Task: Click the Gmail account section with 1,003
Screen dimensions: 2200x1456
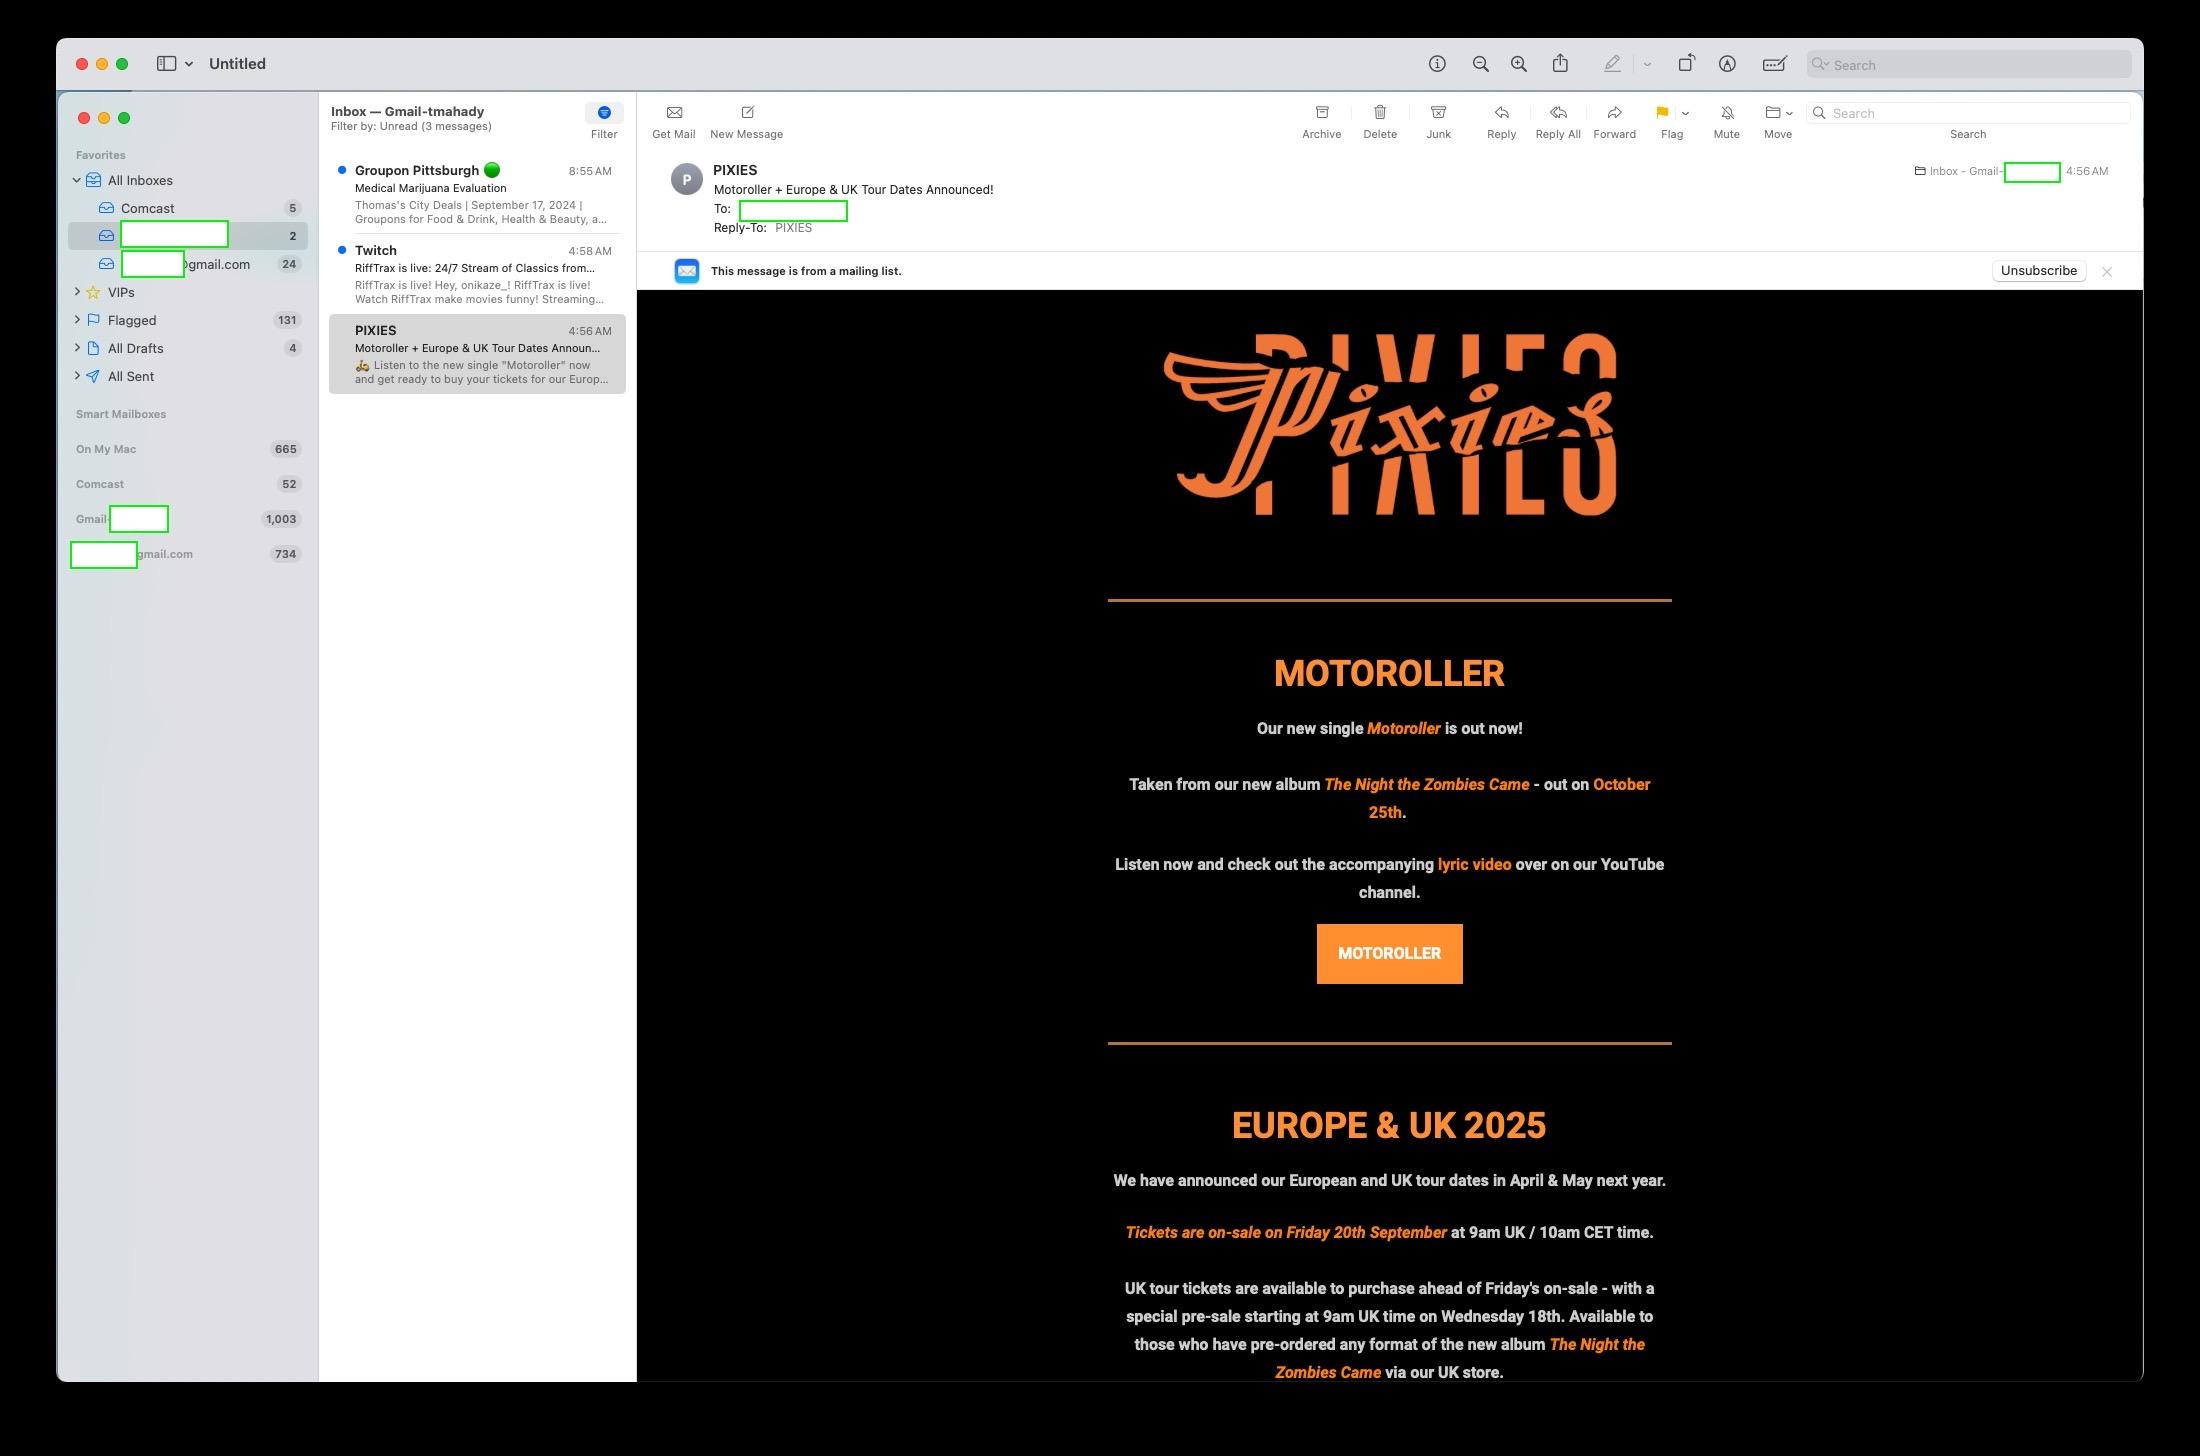Action: pyautogui.click(x=188, y=519)
